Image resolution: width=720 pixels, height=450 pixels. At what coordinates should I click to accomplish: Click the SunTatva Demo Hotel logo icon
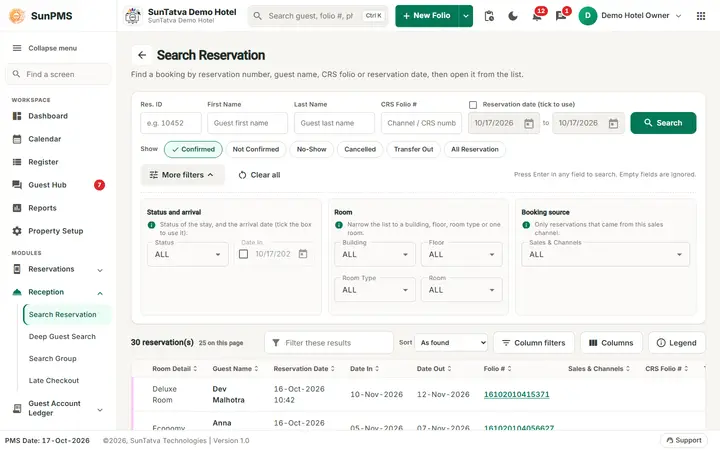click(x=133, y=16)
